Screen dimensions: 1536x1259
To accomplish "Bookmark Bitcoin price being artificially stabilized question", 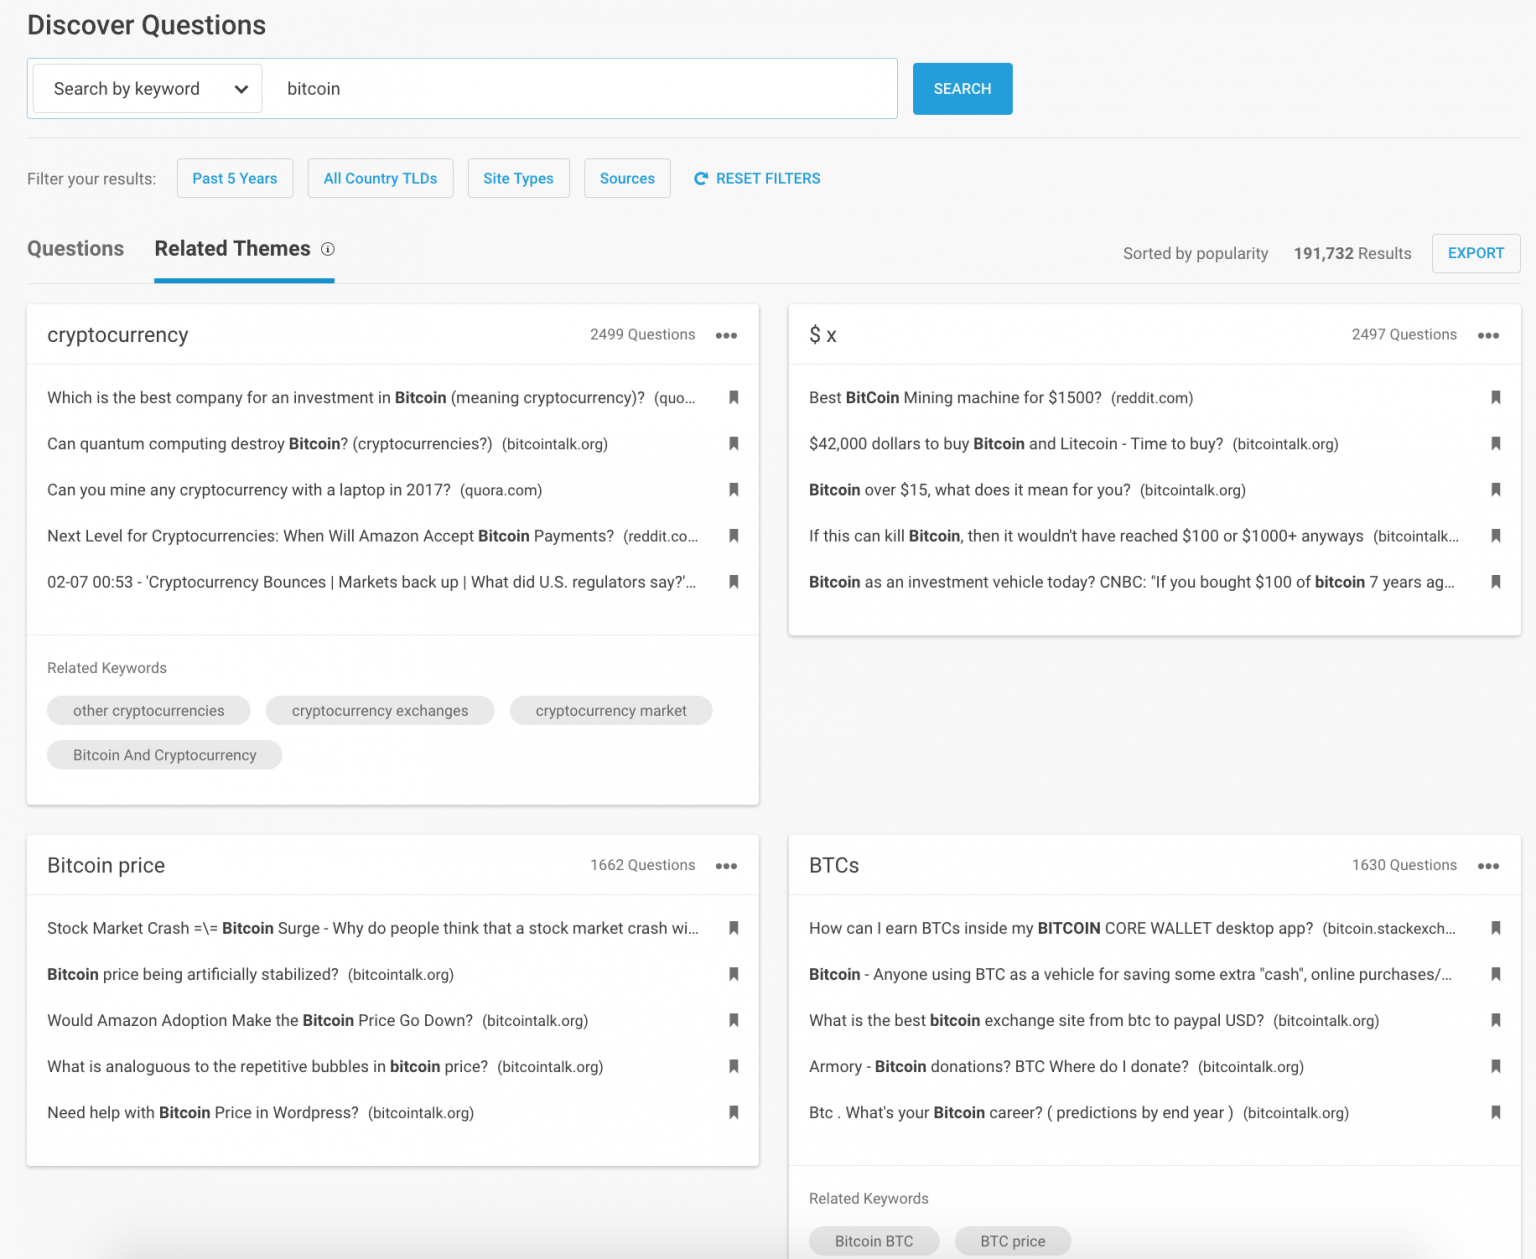I will 733,974.
